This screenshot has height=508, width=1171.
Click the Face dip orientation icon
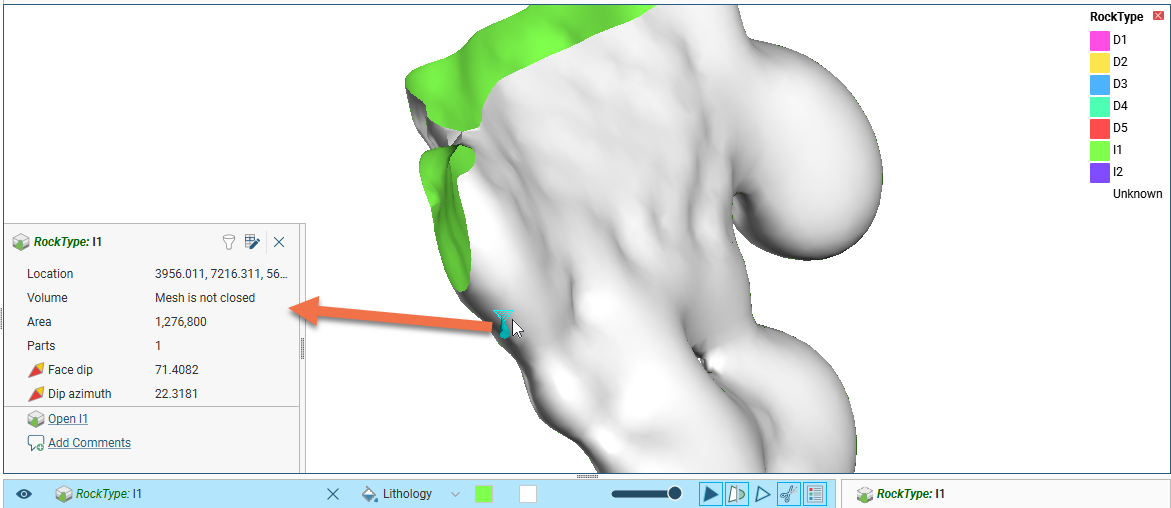(x=35, y=370)
